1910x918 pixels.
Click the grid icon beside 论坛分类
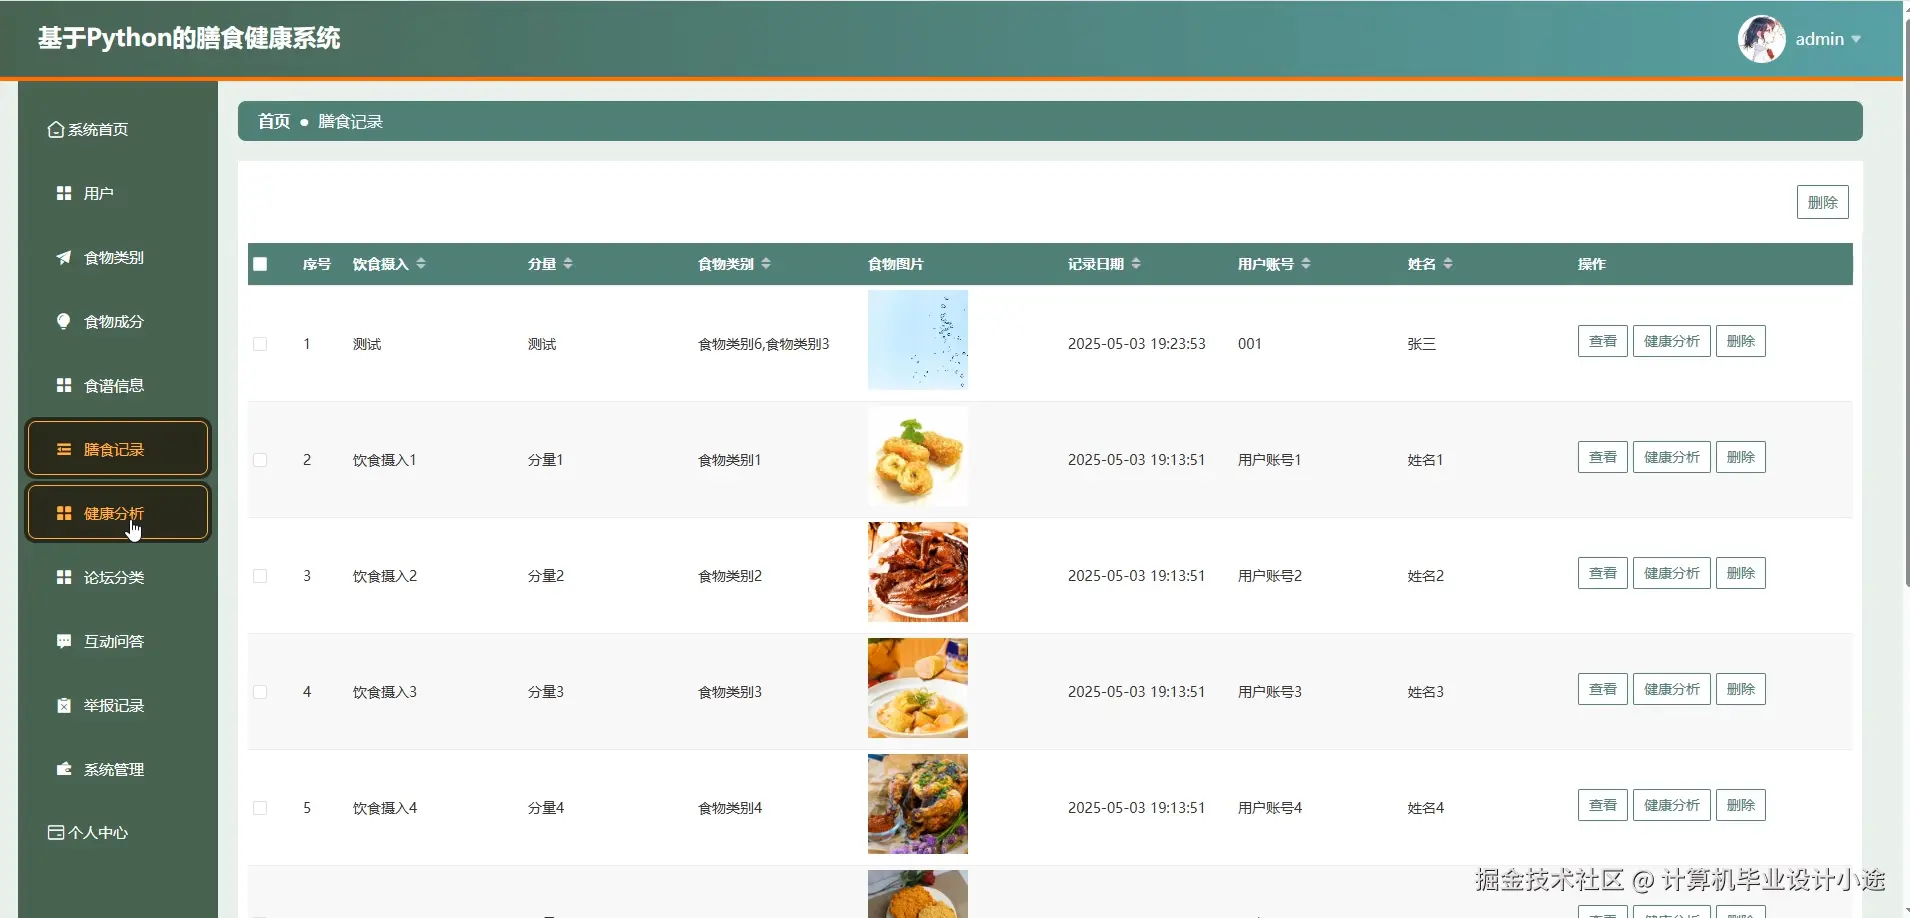pyautogui.click(x=64, y=577)
